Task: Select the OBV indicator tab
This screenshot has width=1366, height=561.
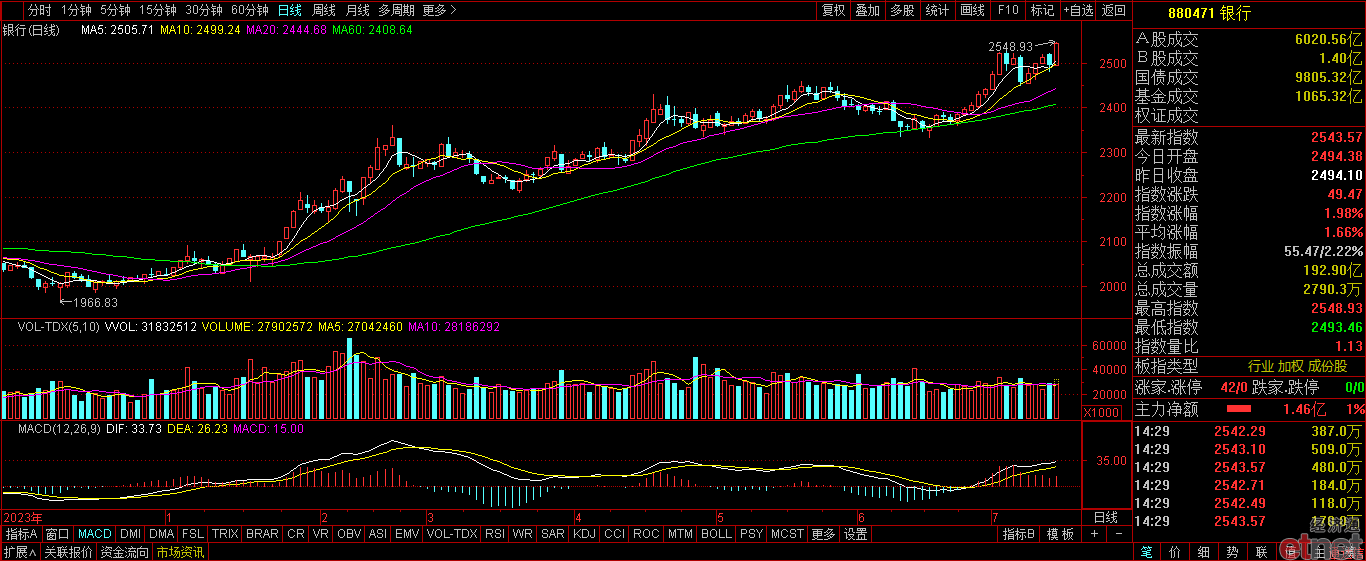Action: click(349, 535)
